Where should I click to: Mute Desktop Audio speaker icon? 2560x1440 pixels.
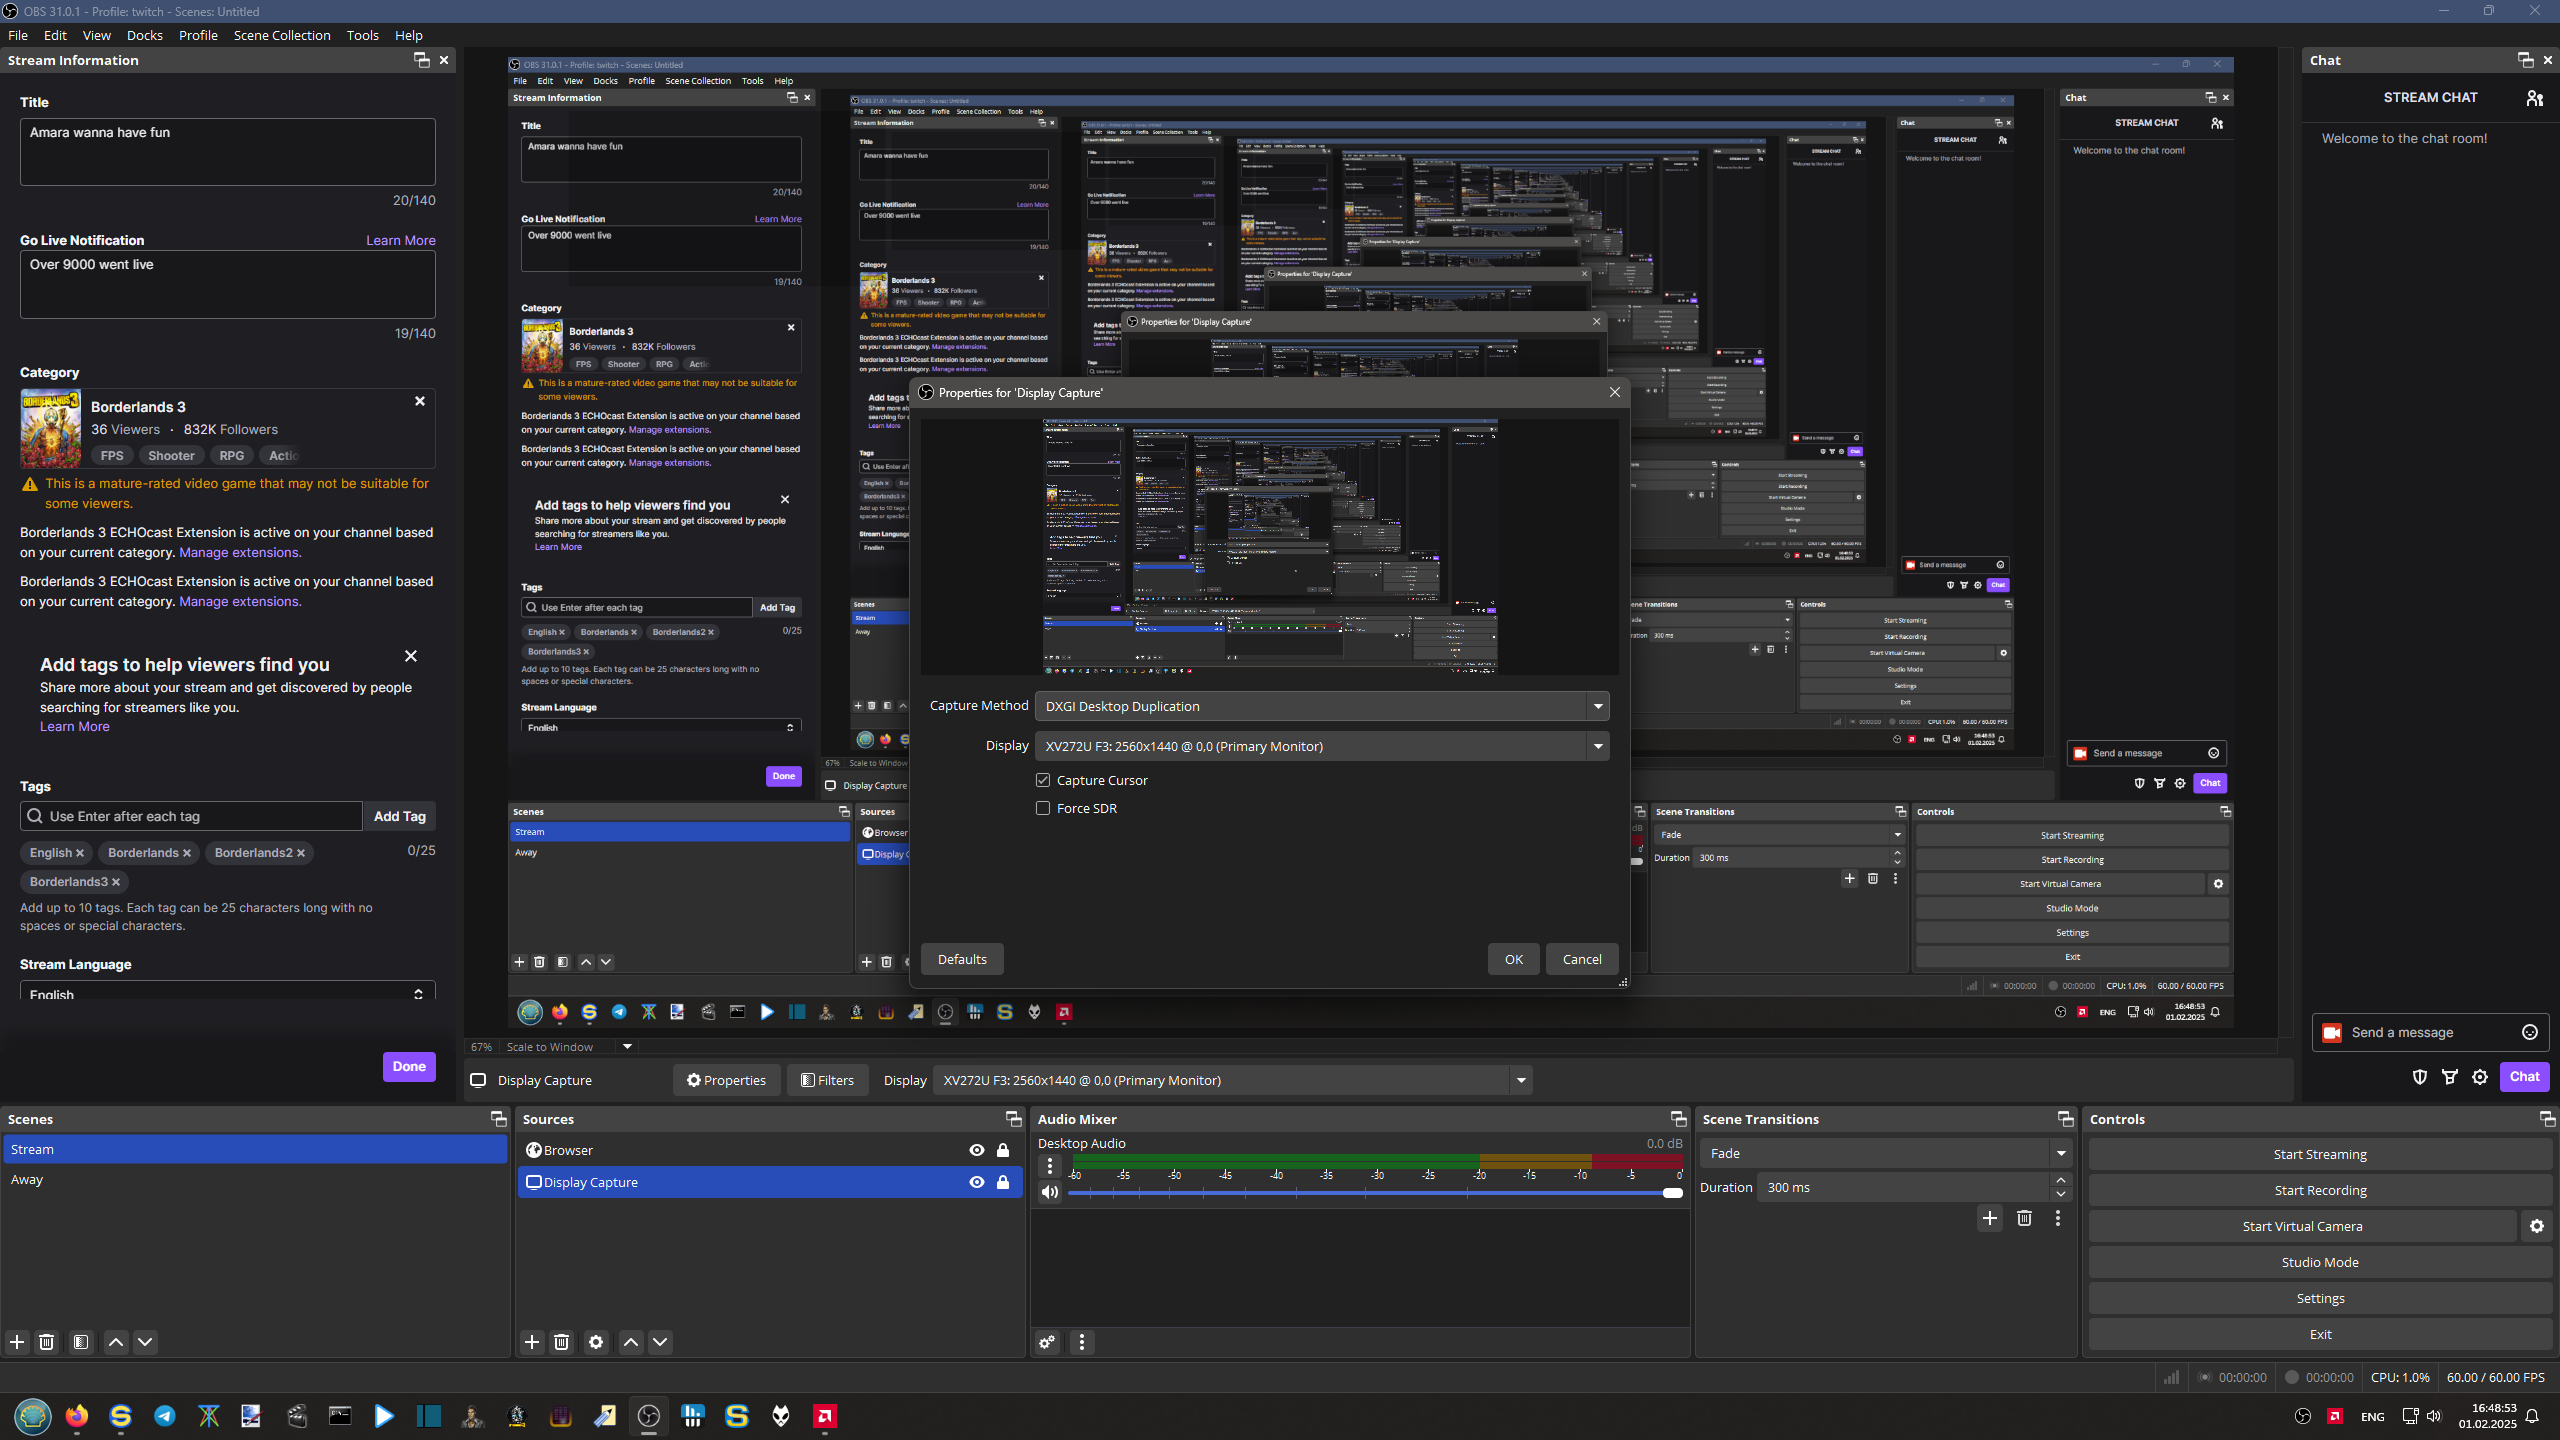1049,1192
